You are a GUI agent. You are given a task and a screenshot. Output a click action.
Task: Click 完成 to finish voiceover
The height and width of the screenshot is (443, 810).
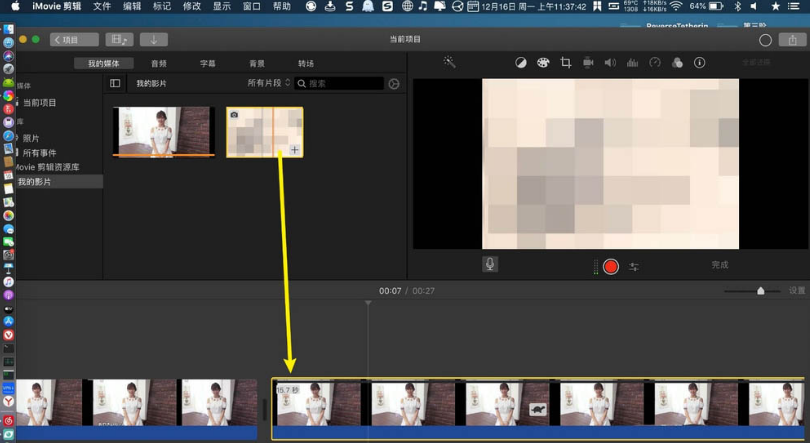[720, 265]
